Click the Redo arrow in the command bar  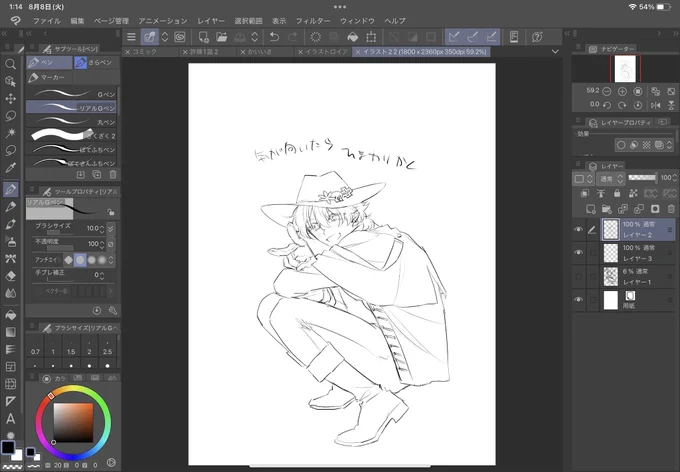click(293, 37)
